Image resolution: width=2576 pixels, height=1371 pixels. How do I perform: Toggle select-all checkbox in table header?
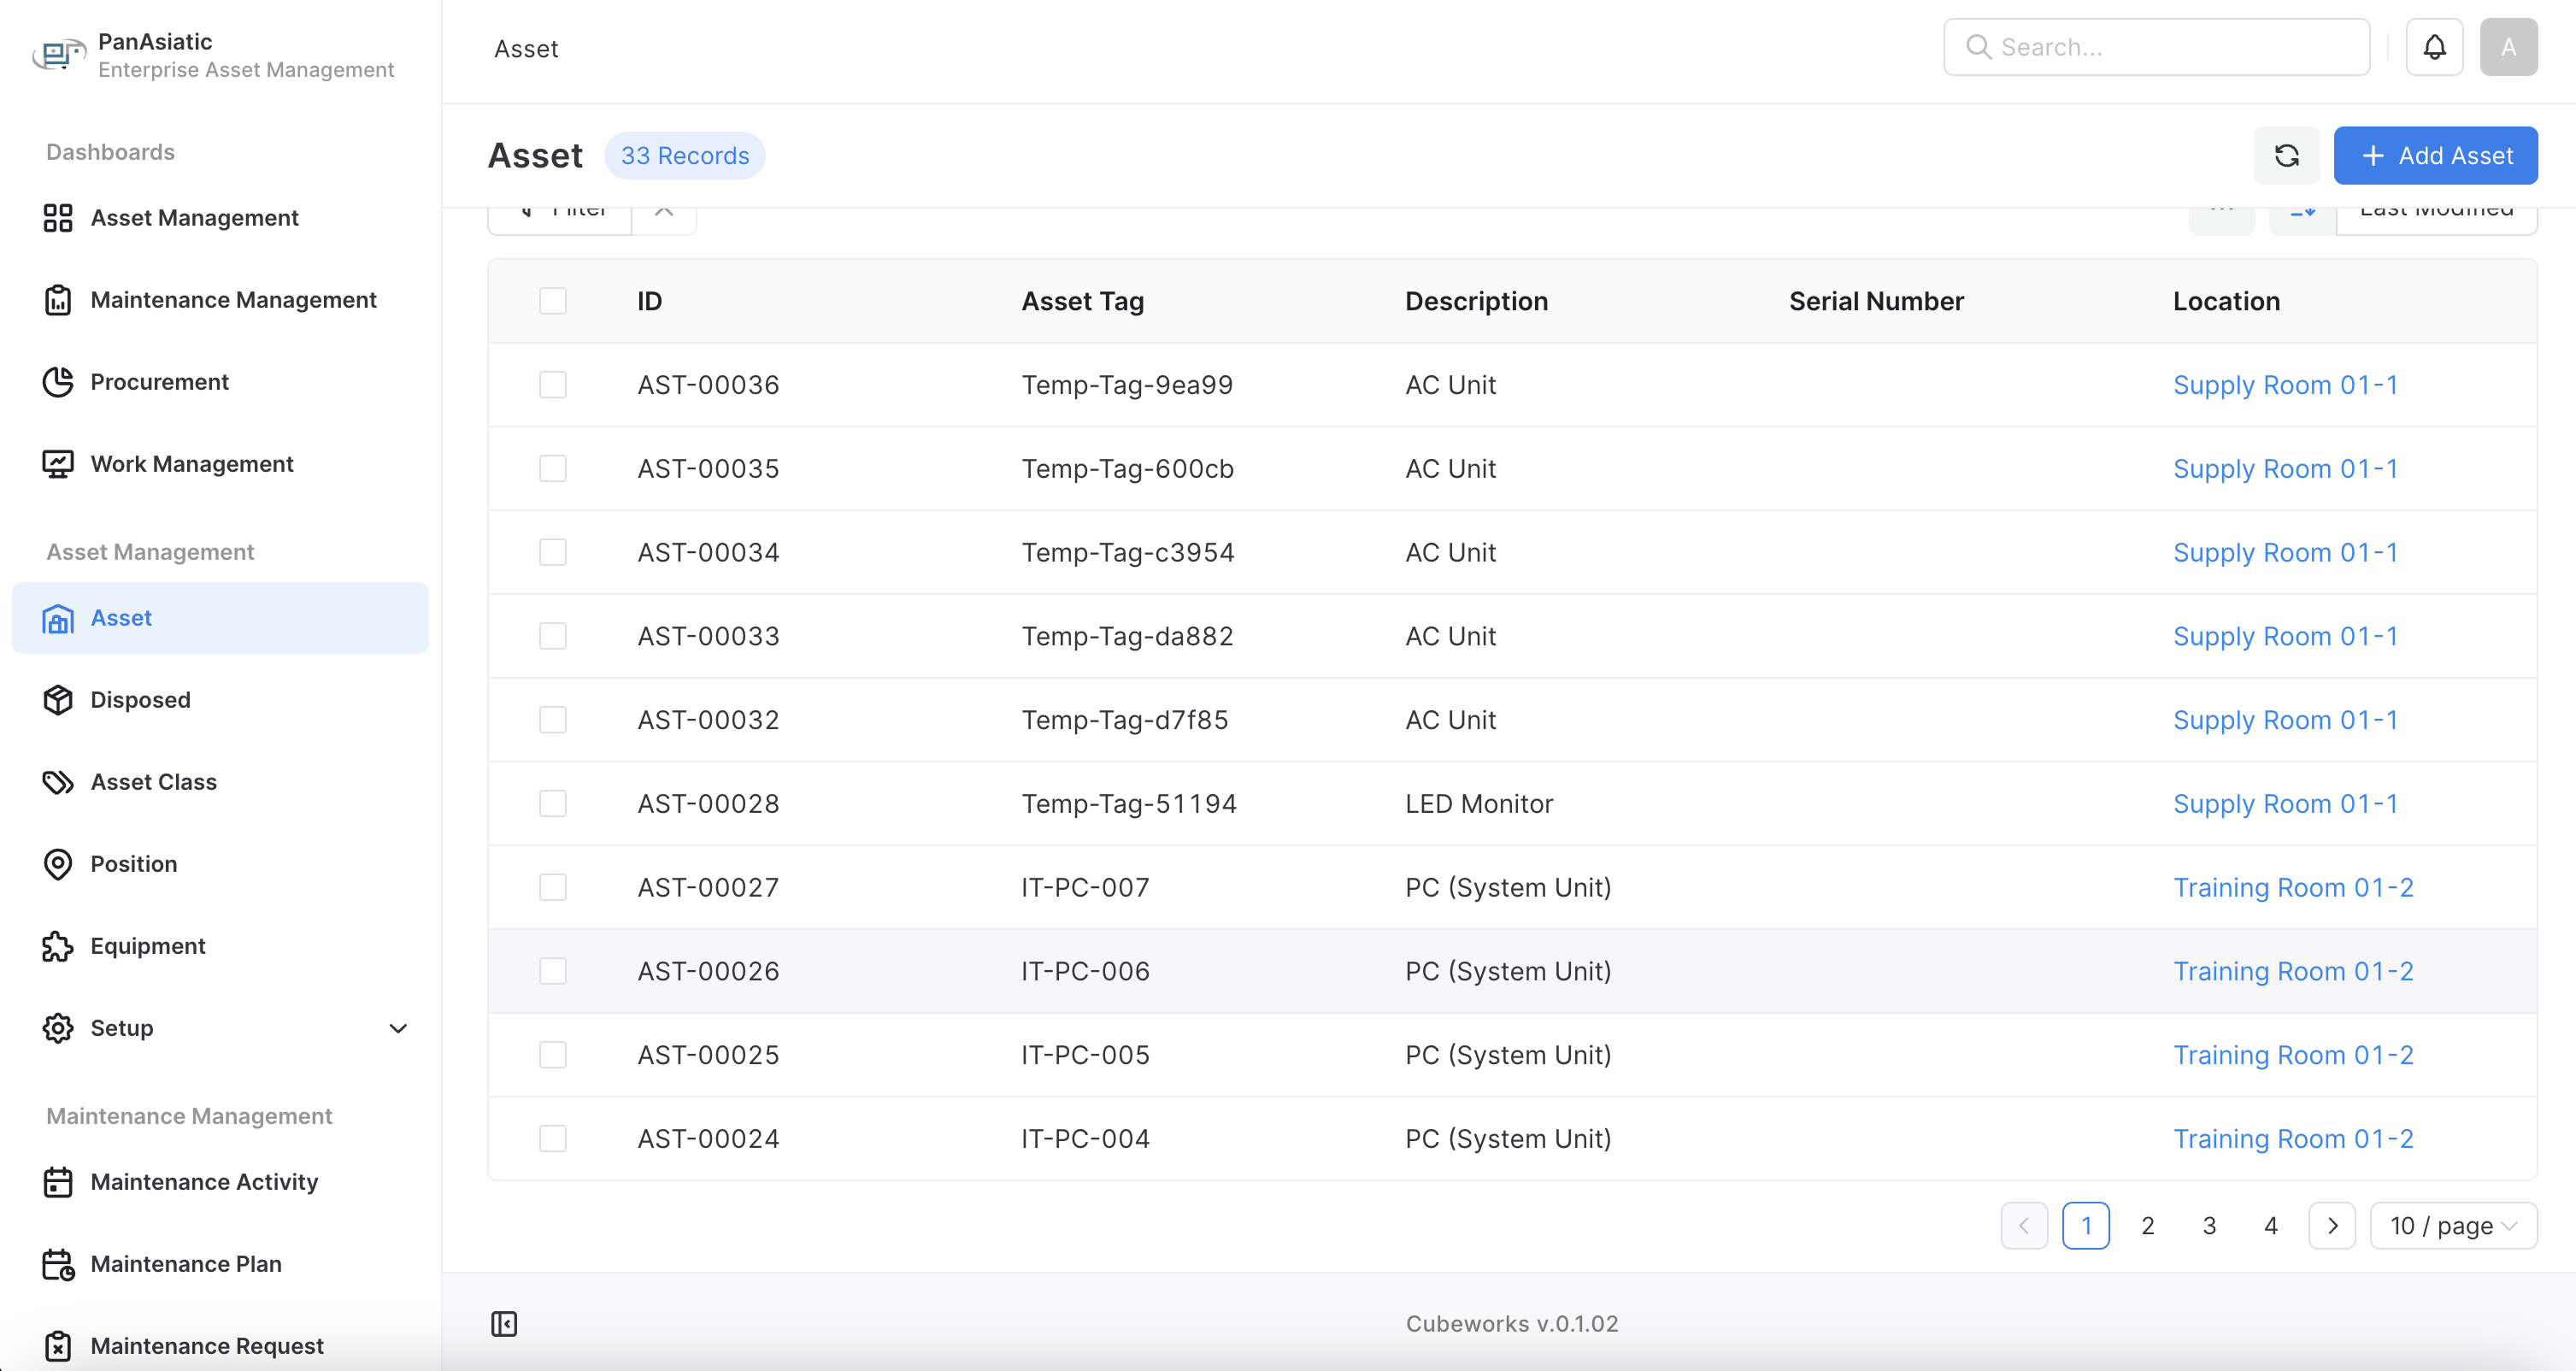click(553, 301)
